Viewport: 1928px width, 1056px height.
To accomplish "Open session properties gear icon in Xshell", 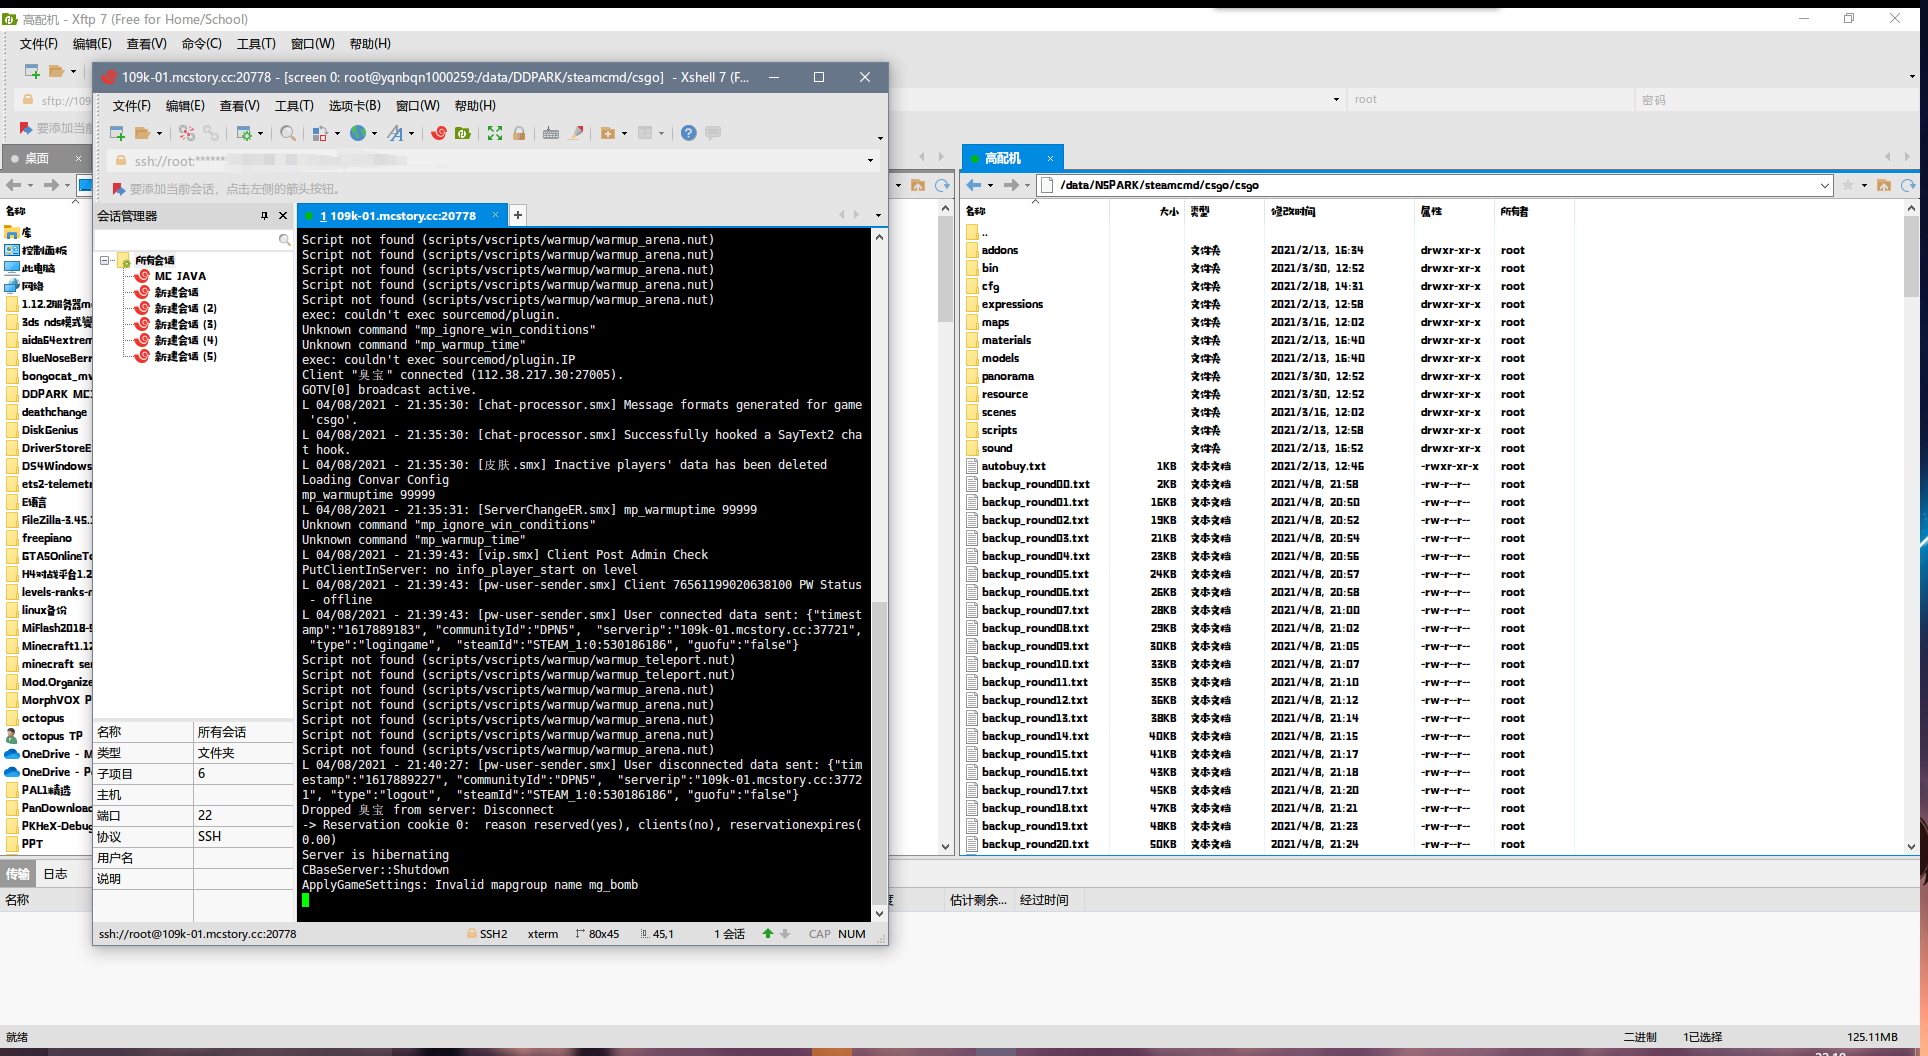I will 243,133.
